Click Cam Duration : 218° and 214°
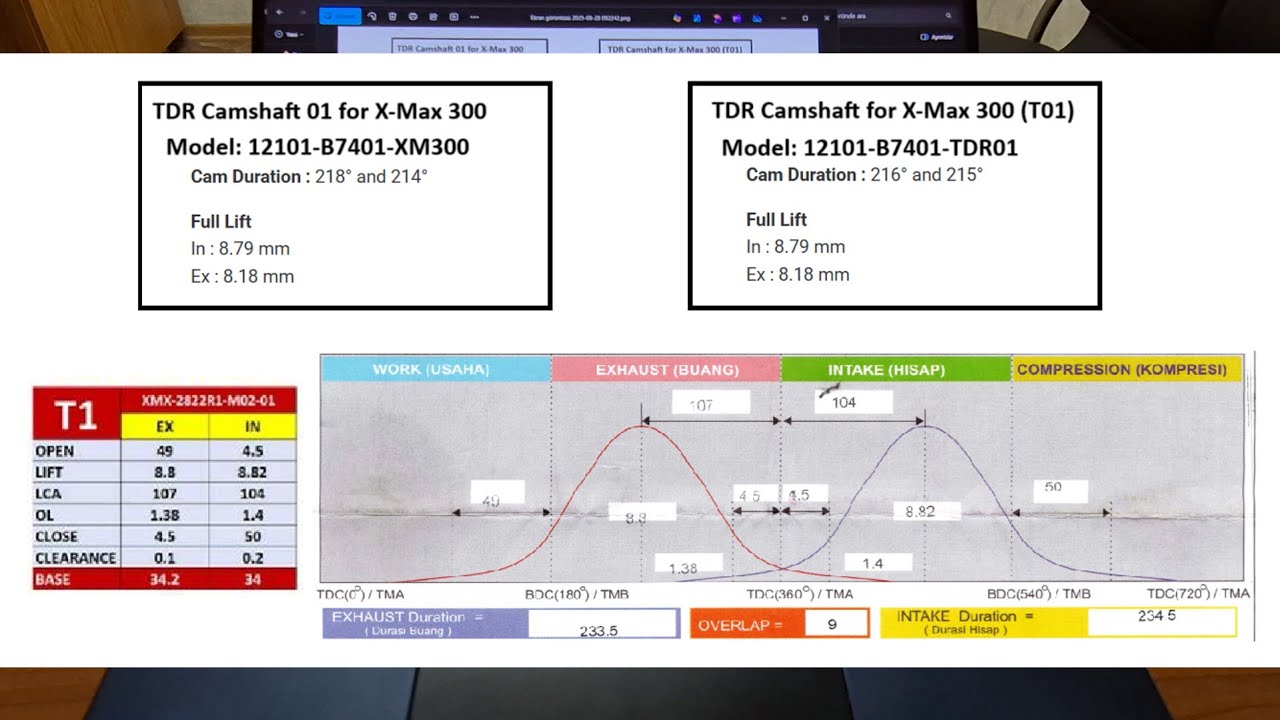 [309, 177]
